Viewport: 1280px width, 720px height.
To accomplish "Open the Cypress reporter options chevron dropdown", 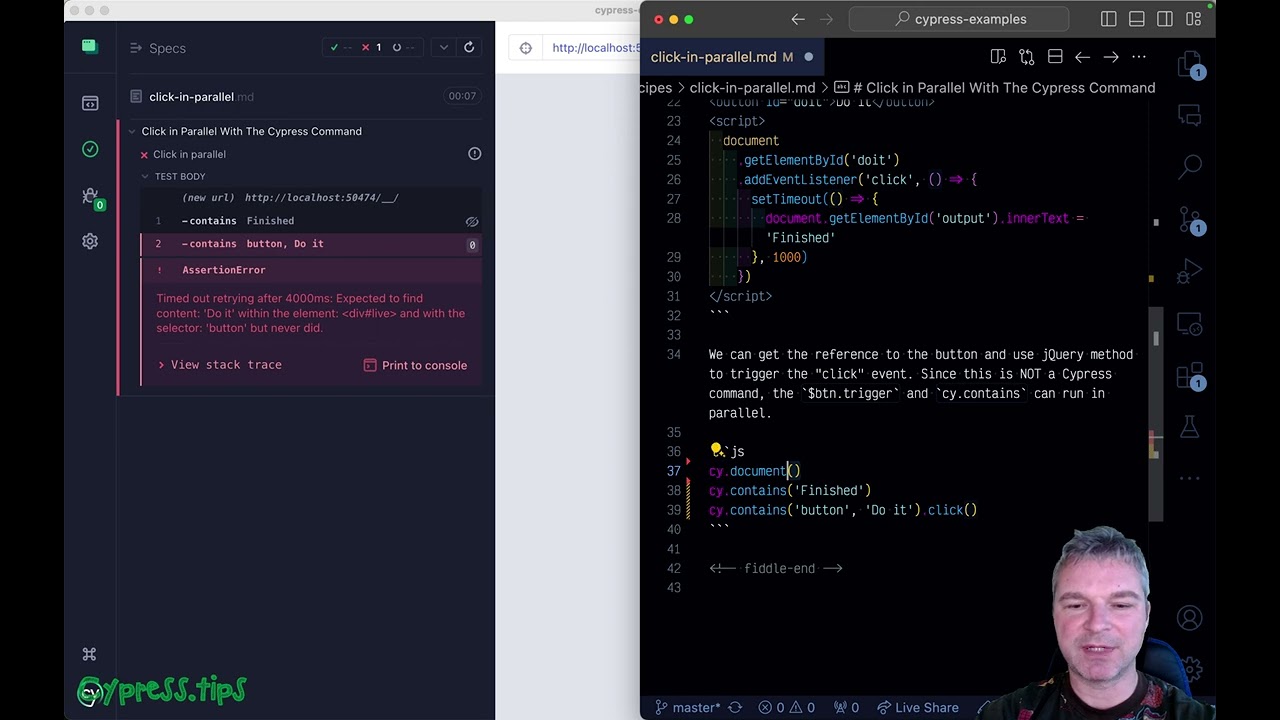I will pyautogui.click(x=444, y=47).
